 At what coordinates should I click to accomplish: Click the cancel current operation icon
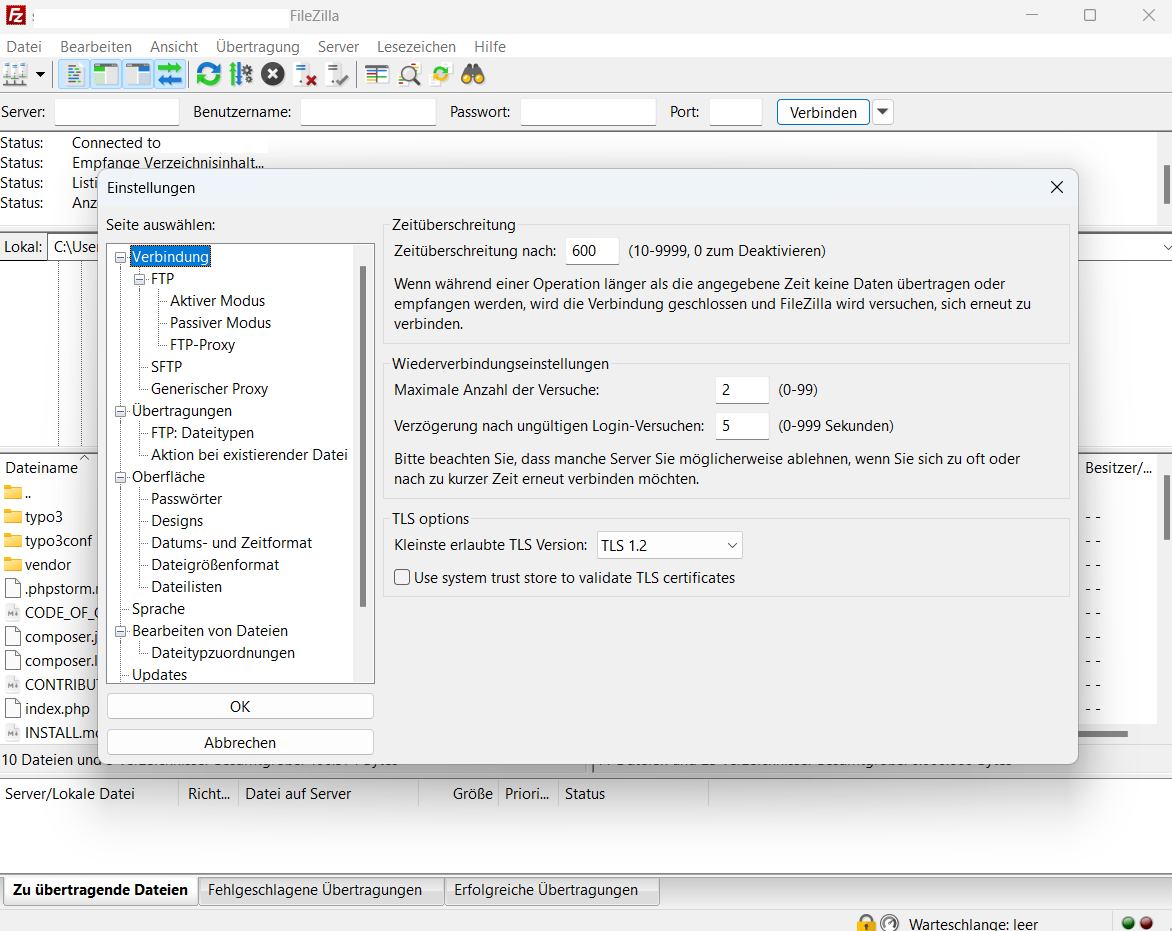[x=273, y=75]
